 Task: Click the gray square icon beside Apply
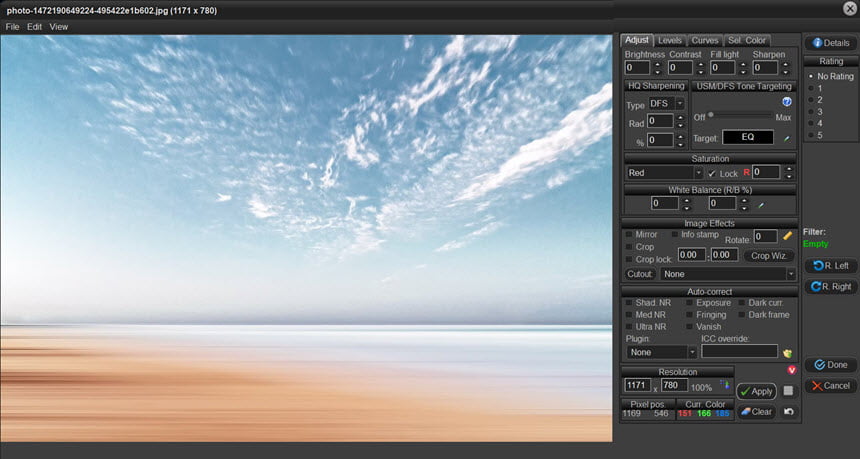pyautogui.click(x=788, y=391)
